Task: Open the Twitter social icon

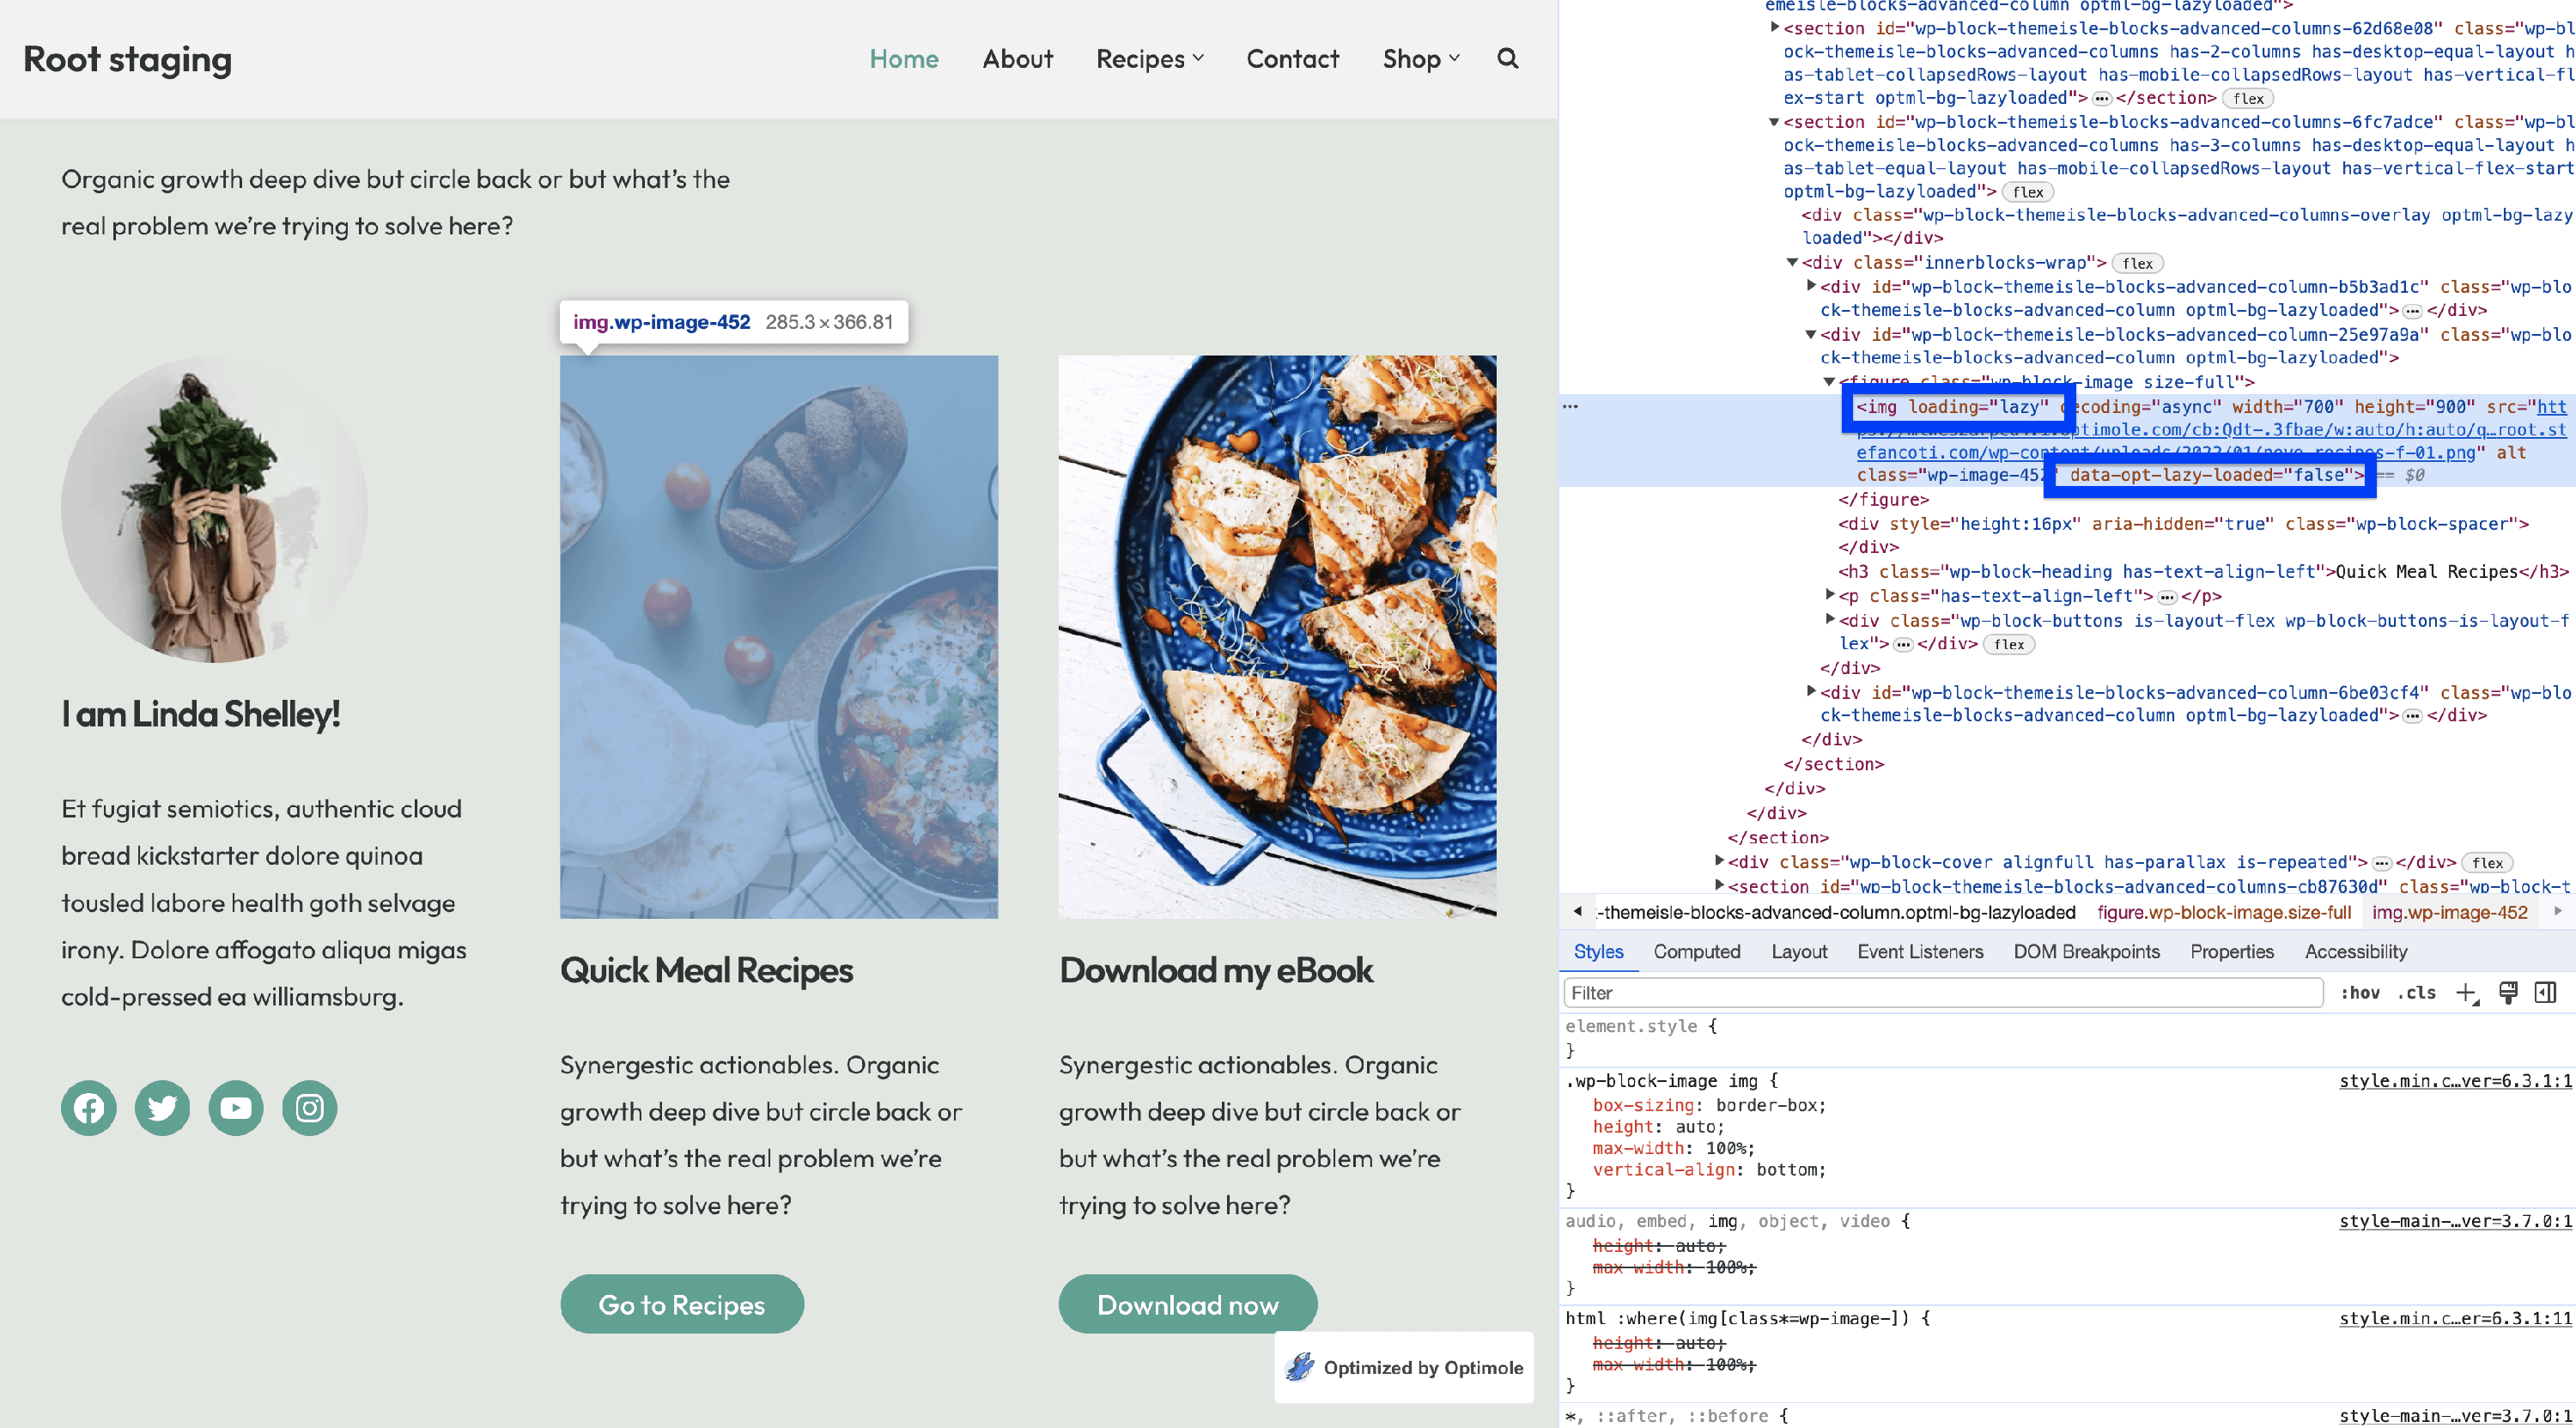Action: tap(162, 1108)
